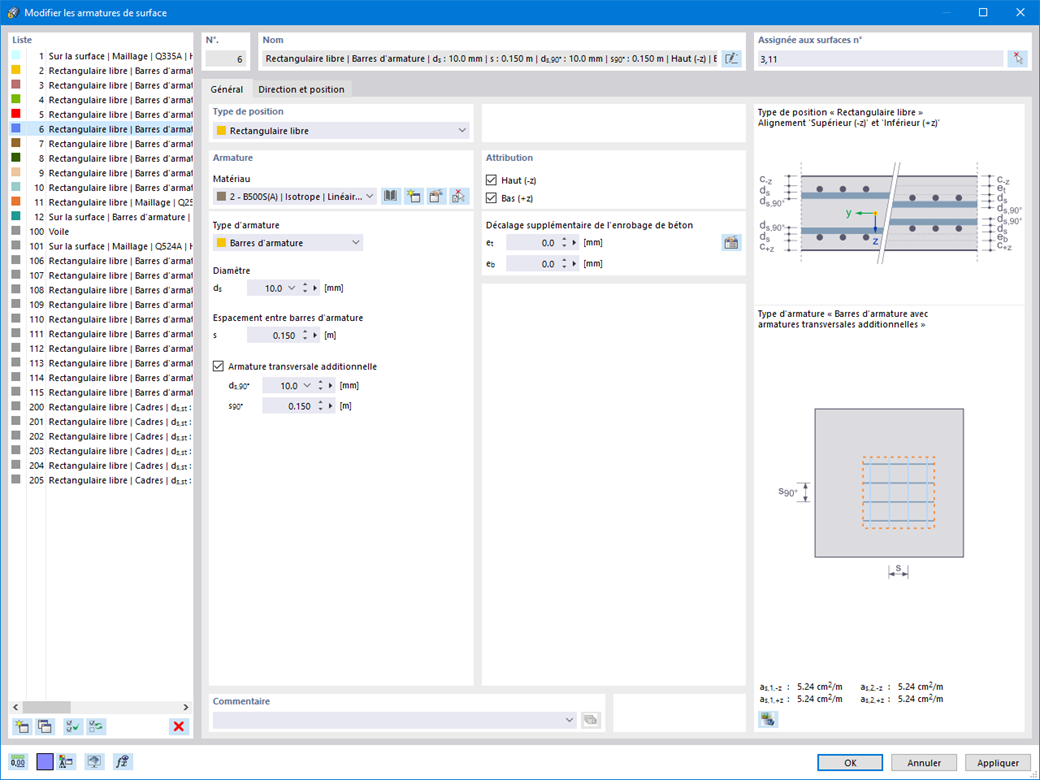
Task: Open the material library book icon
Action: tap(391, 196)
